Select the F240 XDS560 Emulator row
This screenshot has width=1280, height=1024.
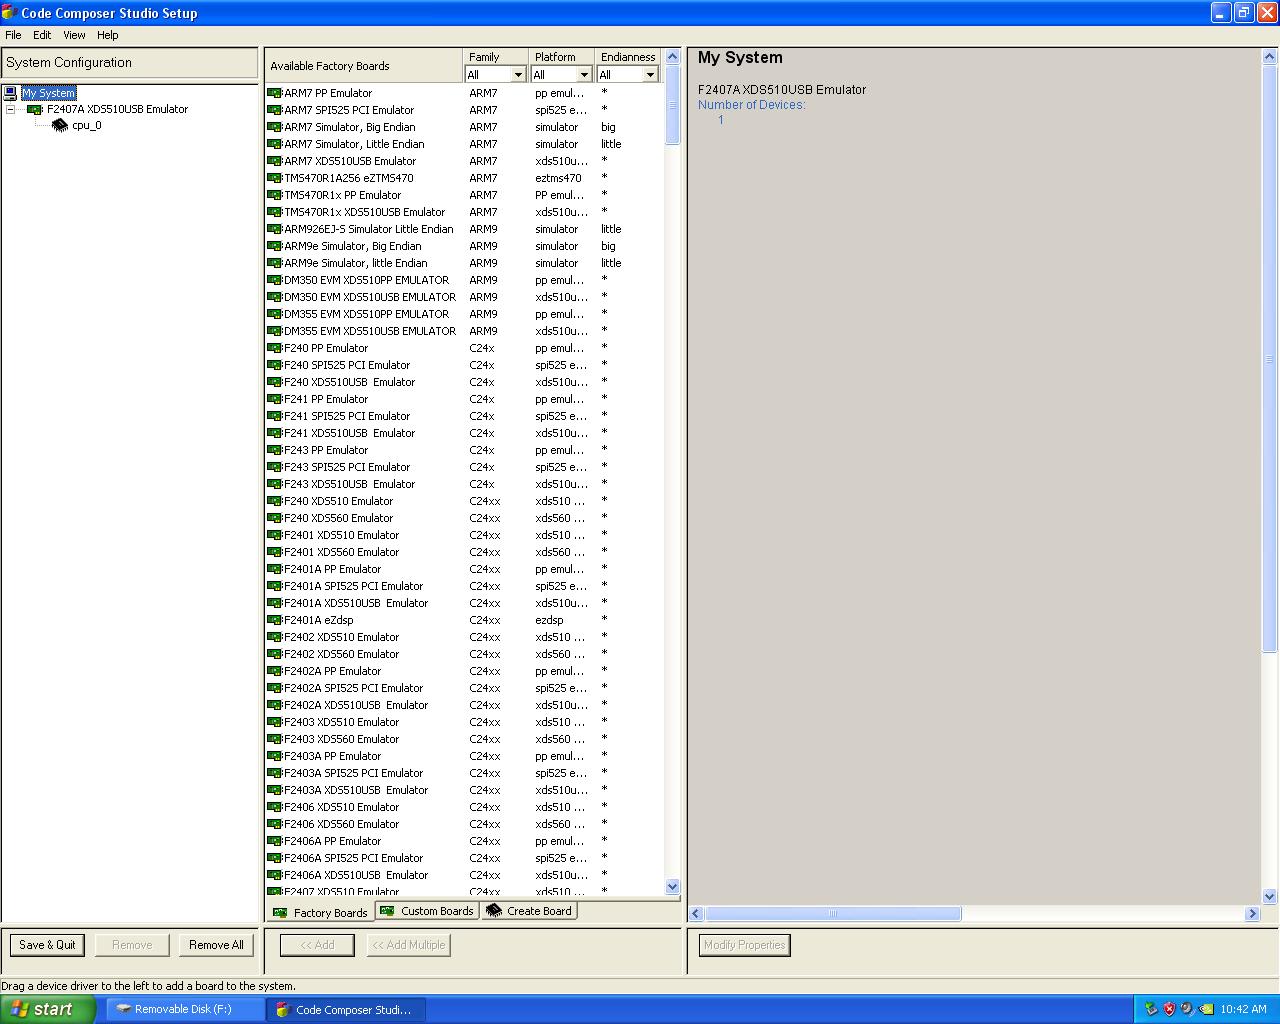[x=463, y=518]
